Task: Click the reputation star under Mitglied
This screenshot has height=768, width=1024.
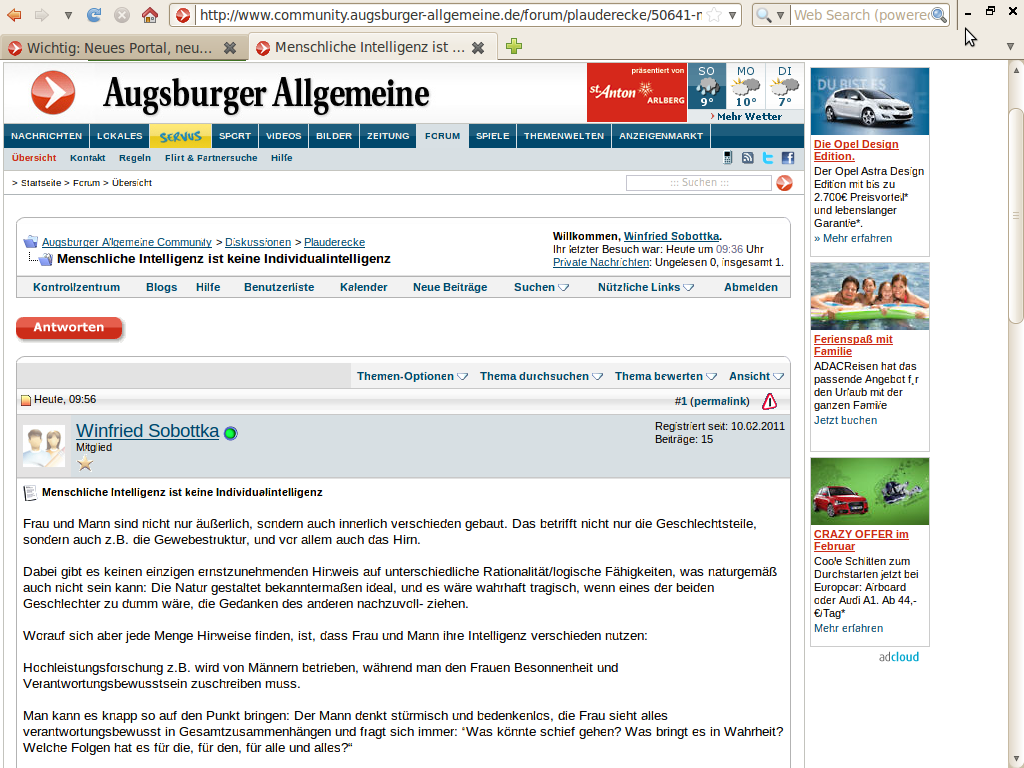Action: point(85,464)
